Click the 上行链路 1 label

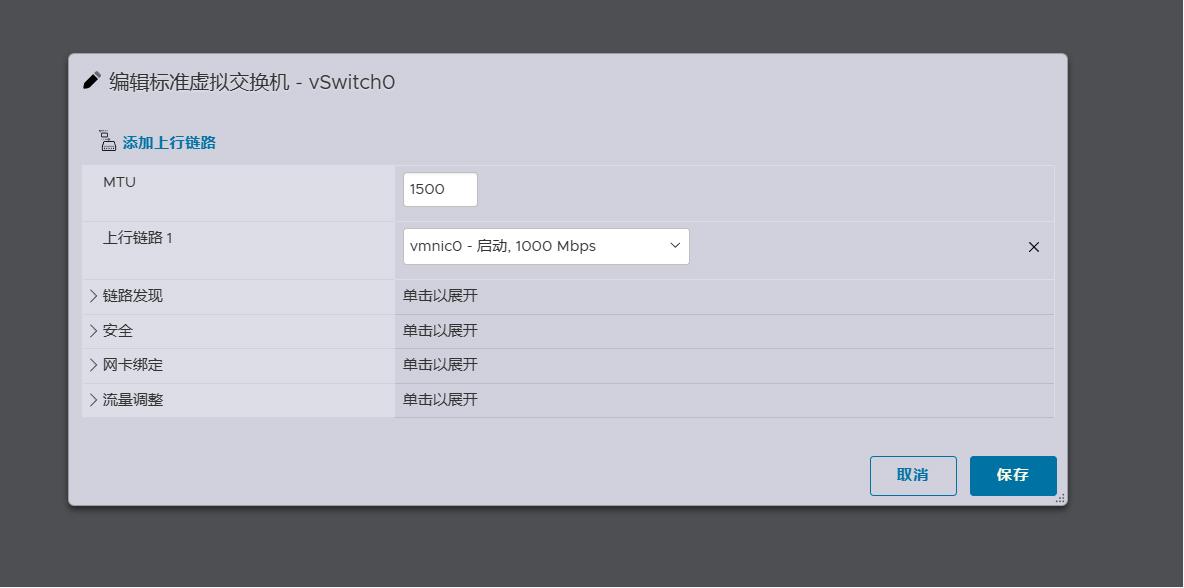(x=137, y=238)
